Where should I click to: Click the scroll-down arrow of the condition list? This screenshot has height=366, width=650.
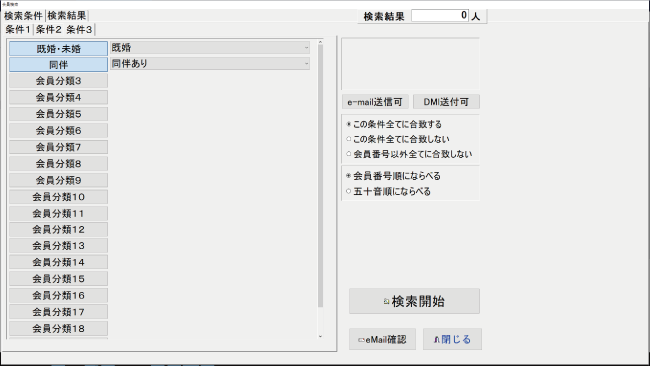[x=320, y=336]
